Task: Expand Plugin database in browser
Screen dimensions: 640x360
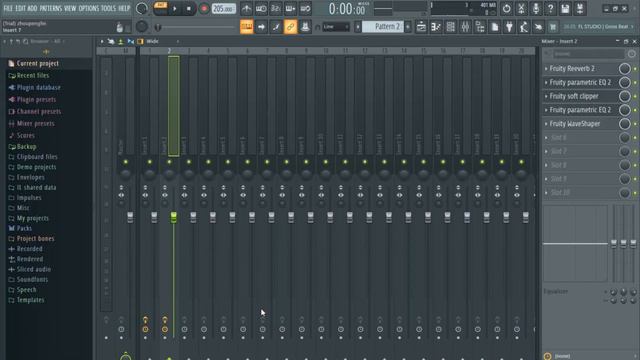Action: [38, 87]
